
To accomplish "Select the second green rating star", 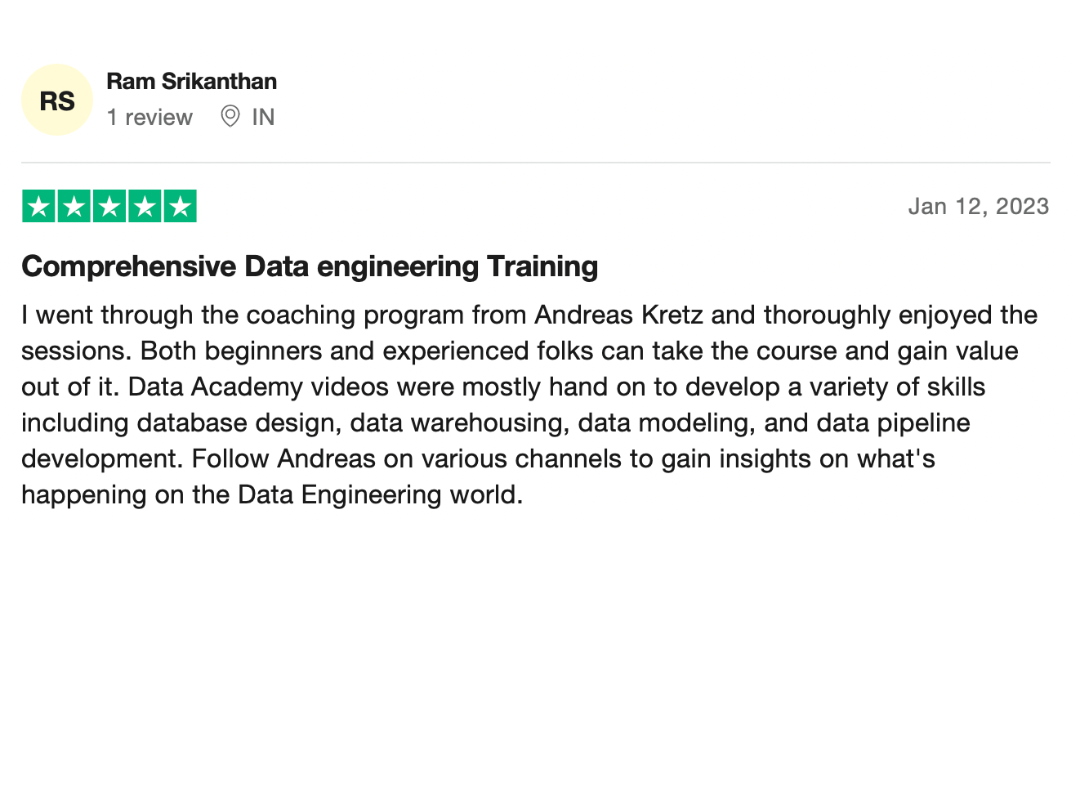I will click(74, 206).
